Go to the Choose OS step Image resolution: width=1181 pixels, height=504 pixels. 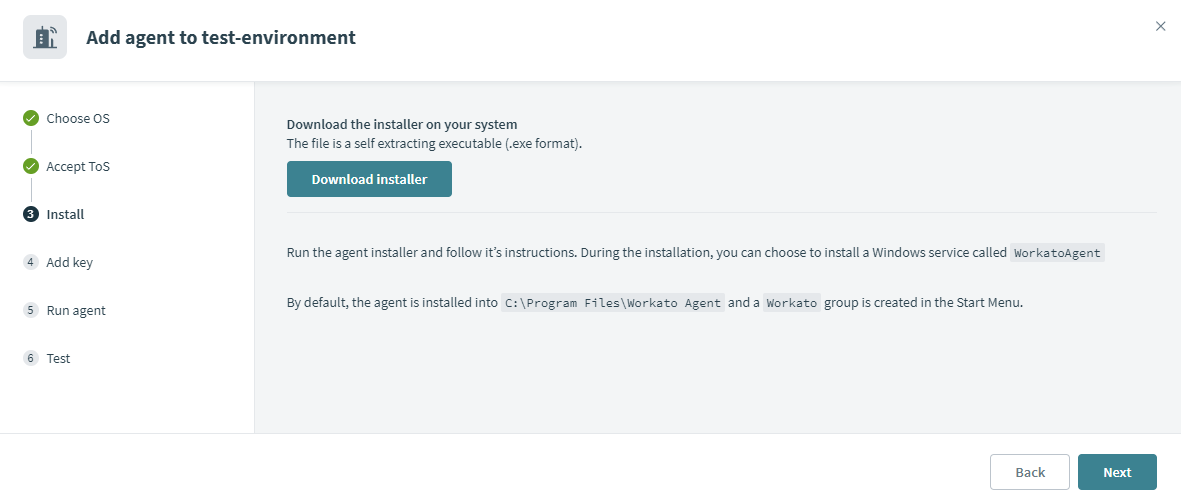pos(78,118)
